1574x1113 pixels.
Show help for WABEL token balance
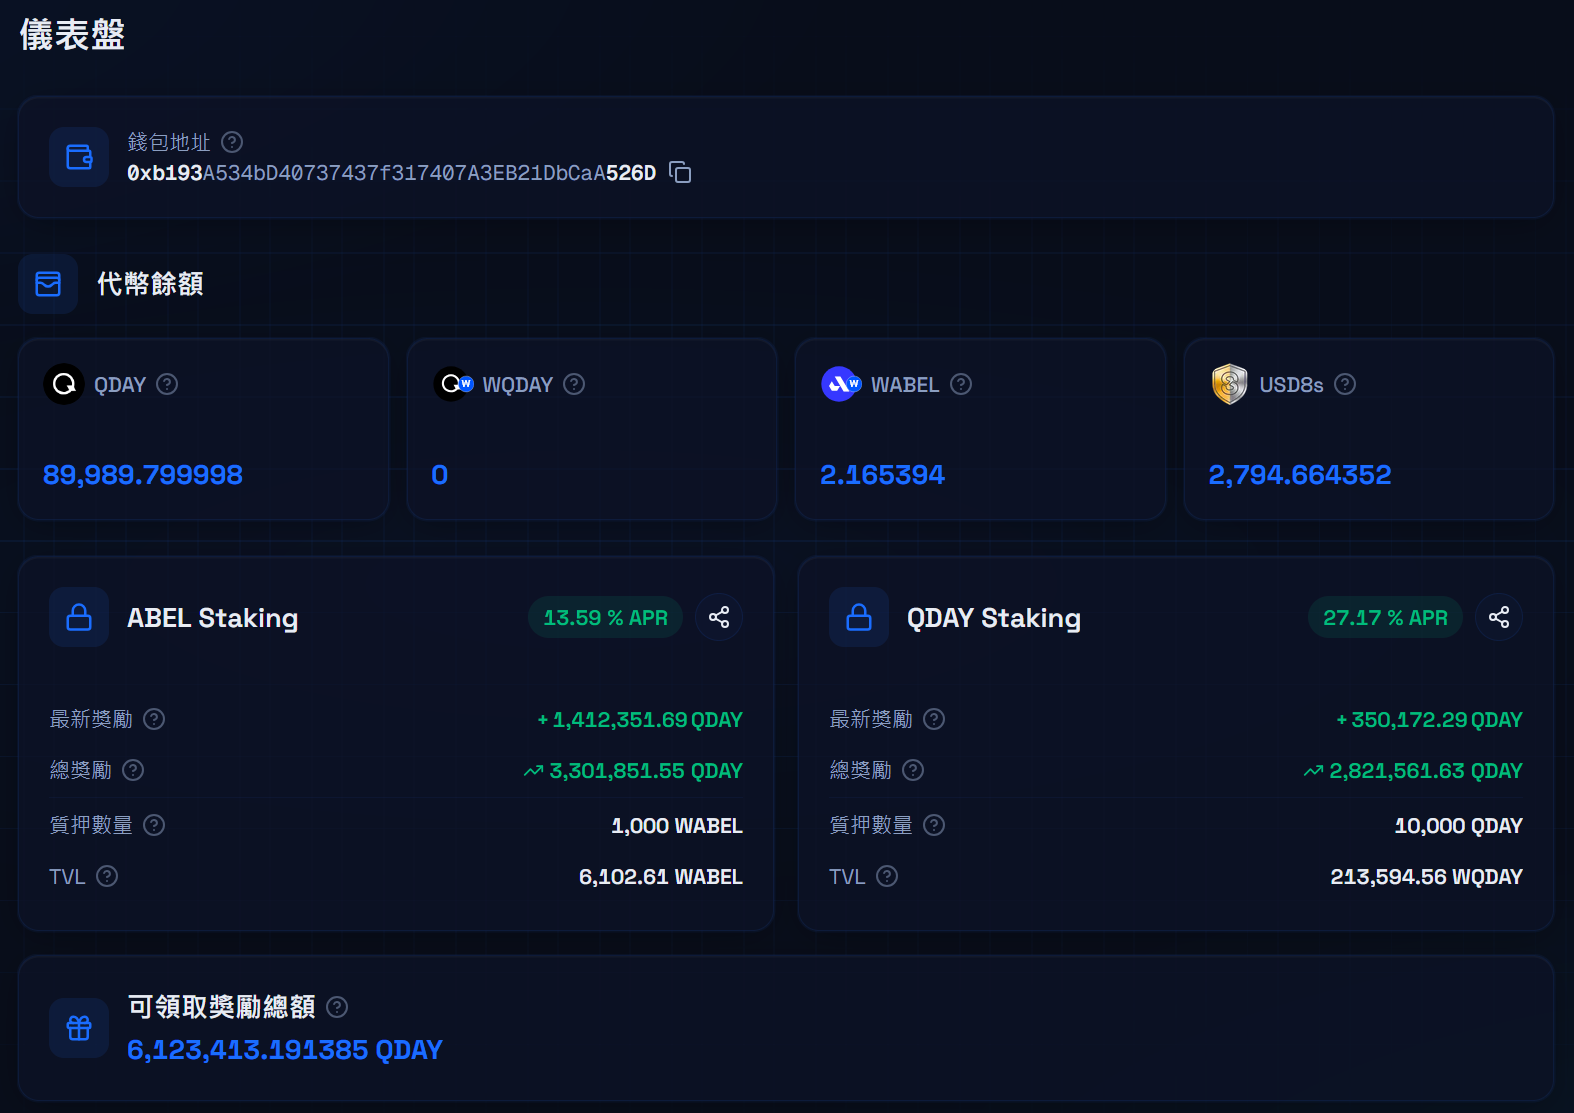(x=961, y=384)
